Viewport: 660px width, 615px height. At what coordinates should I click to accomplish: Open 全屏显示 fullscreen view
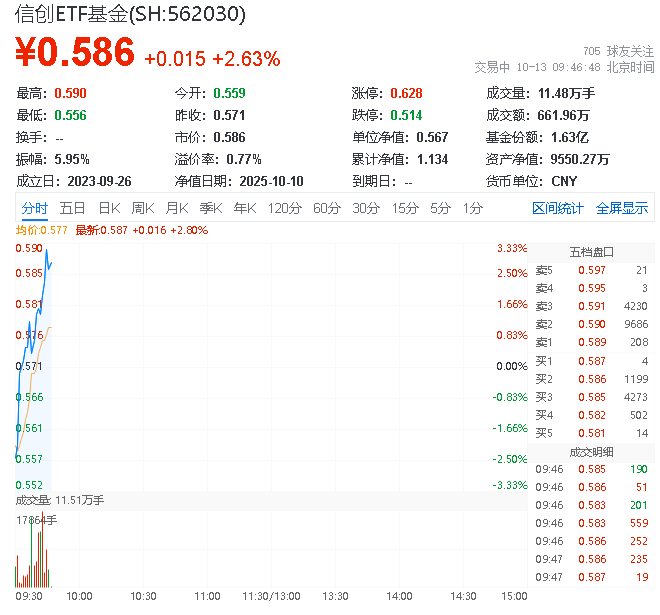pyautogui.click(x=622, y=208)
